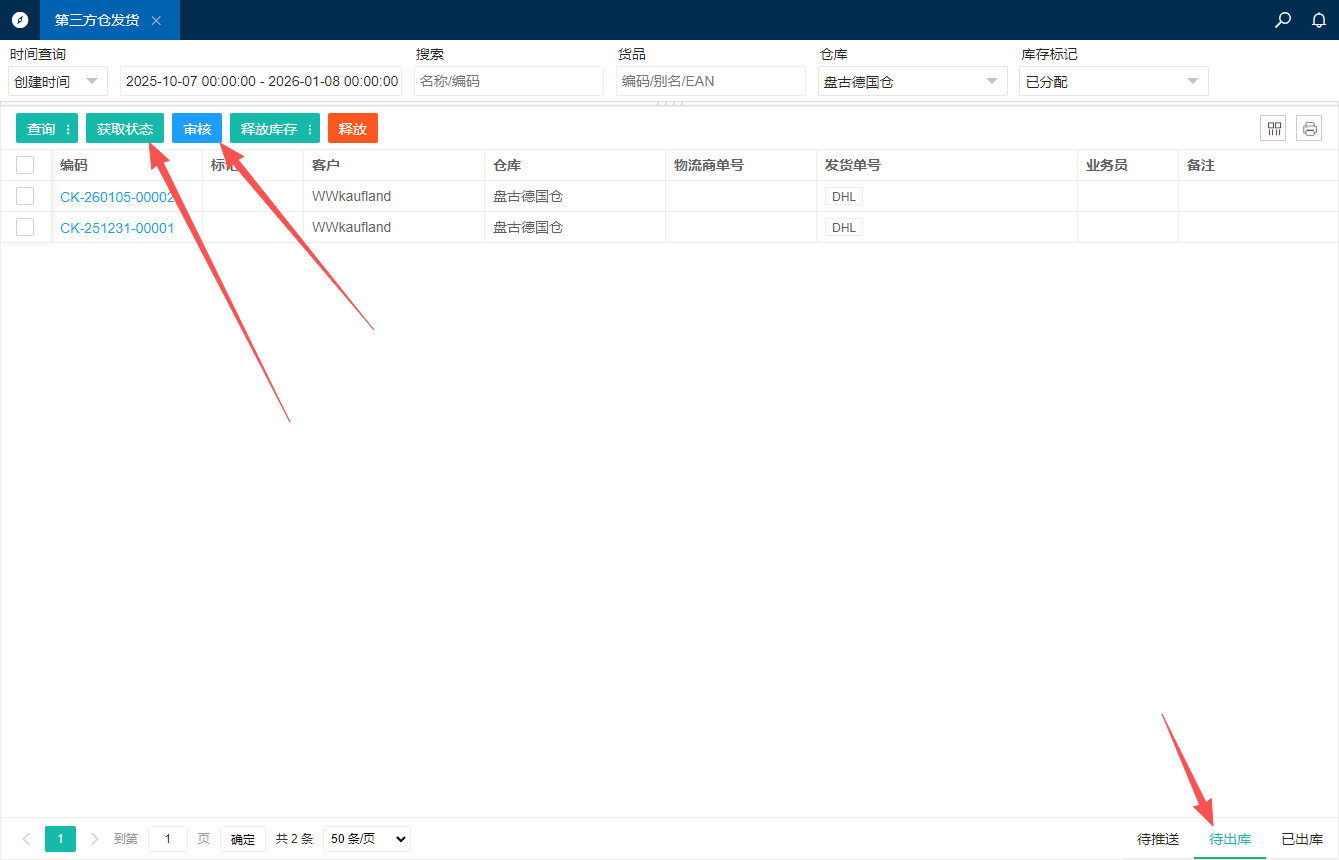Check the row for CK-260105-00002

click(x=25, y=196)
